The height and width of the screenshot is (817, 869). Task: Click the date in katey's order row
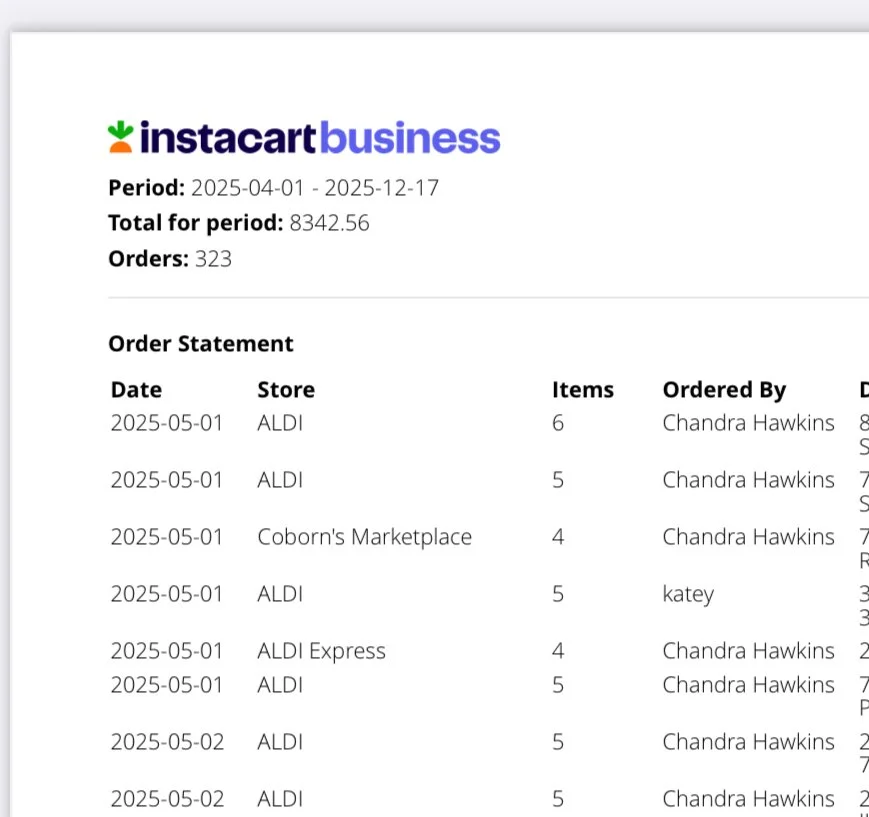[x=167, y=594]
